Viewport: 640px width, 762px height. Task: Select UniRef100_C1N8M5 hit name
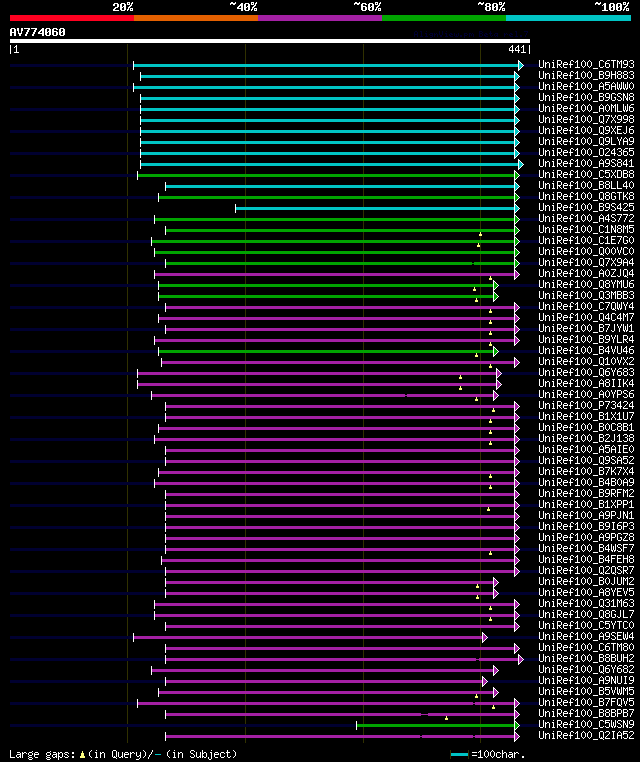point(586,229)
